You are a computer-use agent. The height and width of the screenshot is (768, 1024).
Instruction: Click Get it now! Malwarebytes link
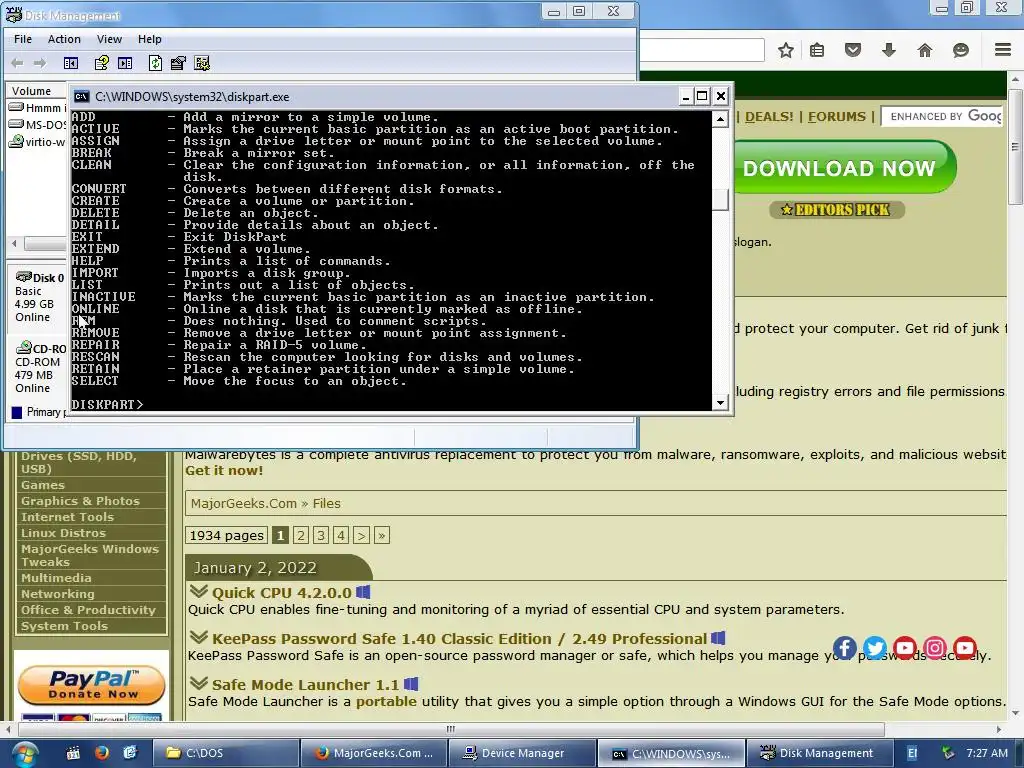tap(224, 470)
